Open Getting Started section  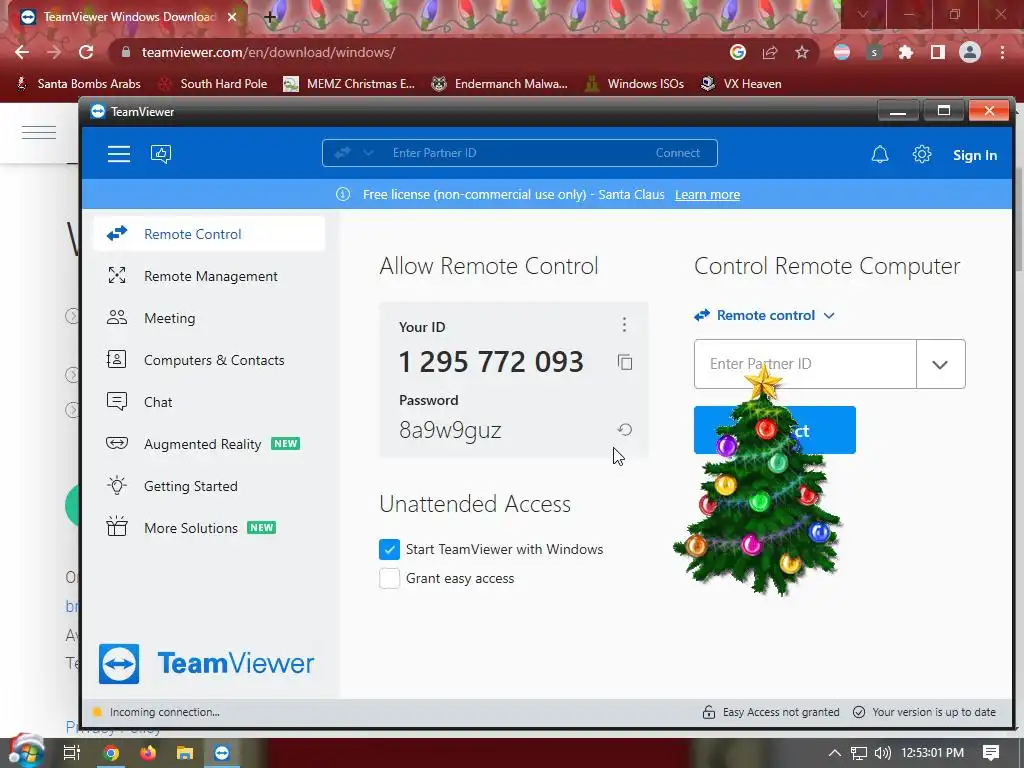tap(209, 486)
